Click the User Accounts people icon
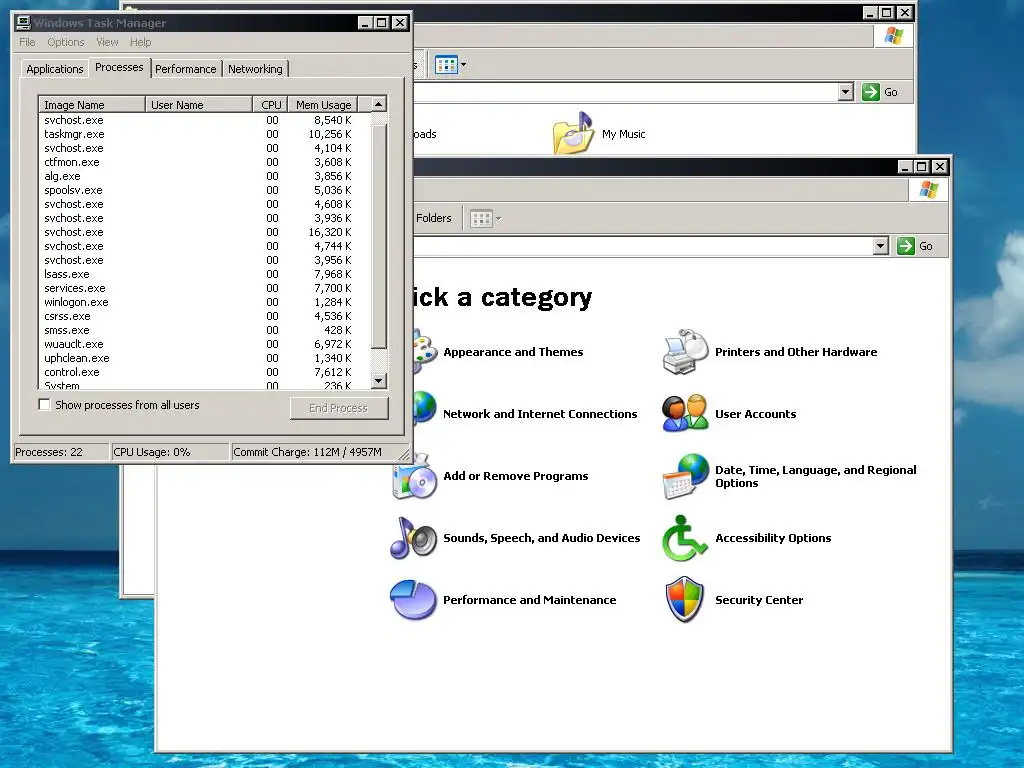 click(684, 413)
